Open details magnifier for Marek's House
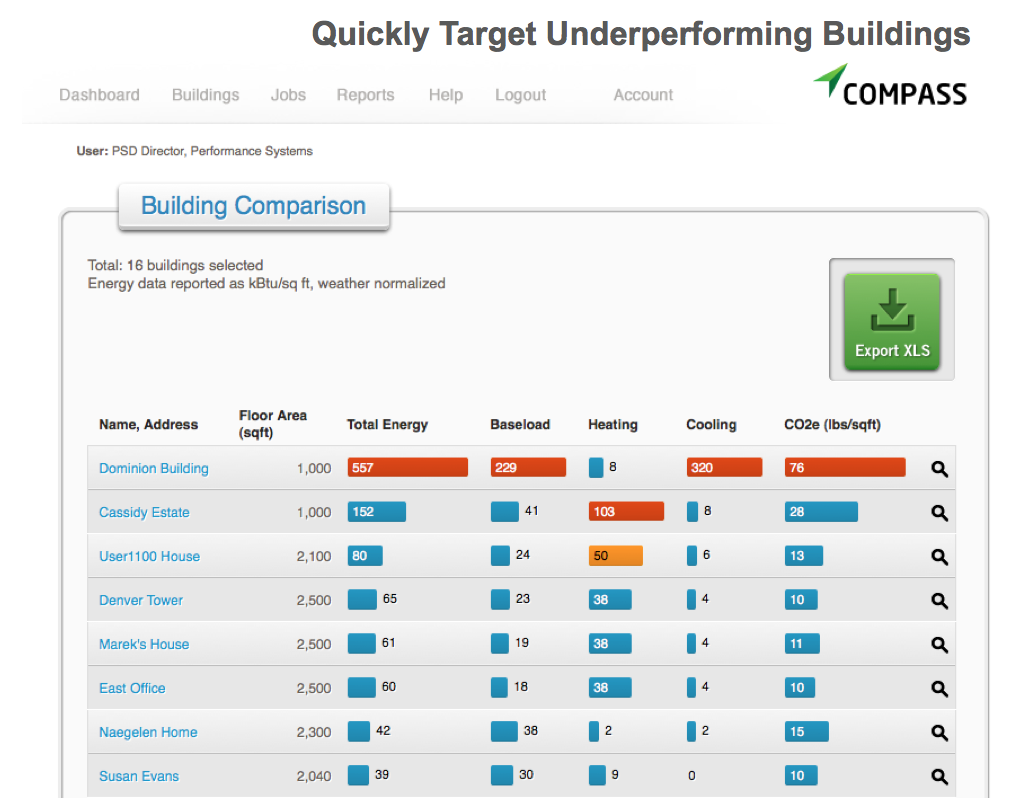This screenshot has height=798, width=1030. pyautogui.click(x=939, y=644)
